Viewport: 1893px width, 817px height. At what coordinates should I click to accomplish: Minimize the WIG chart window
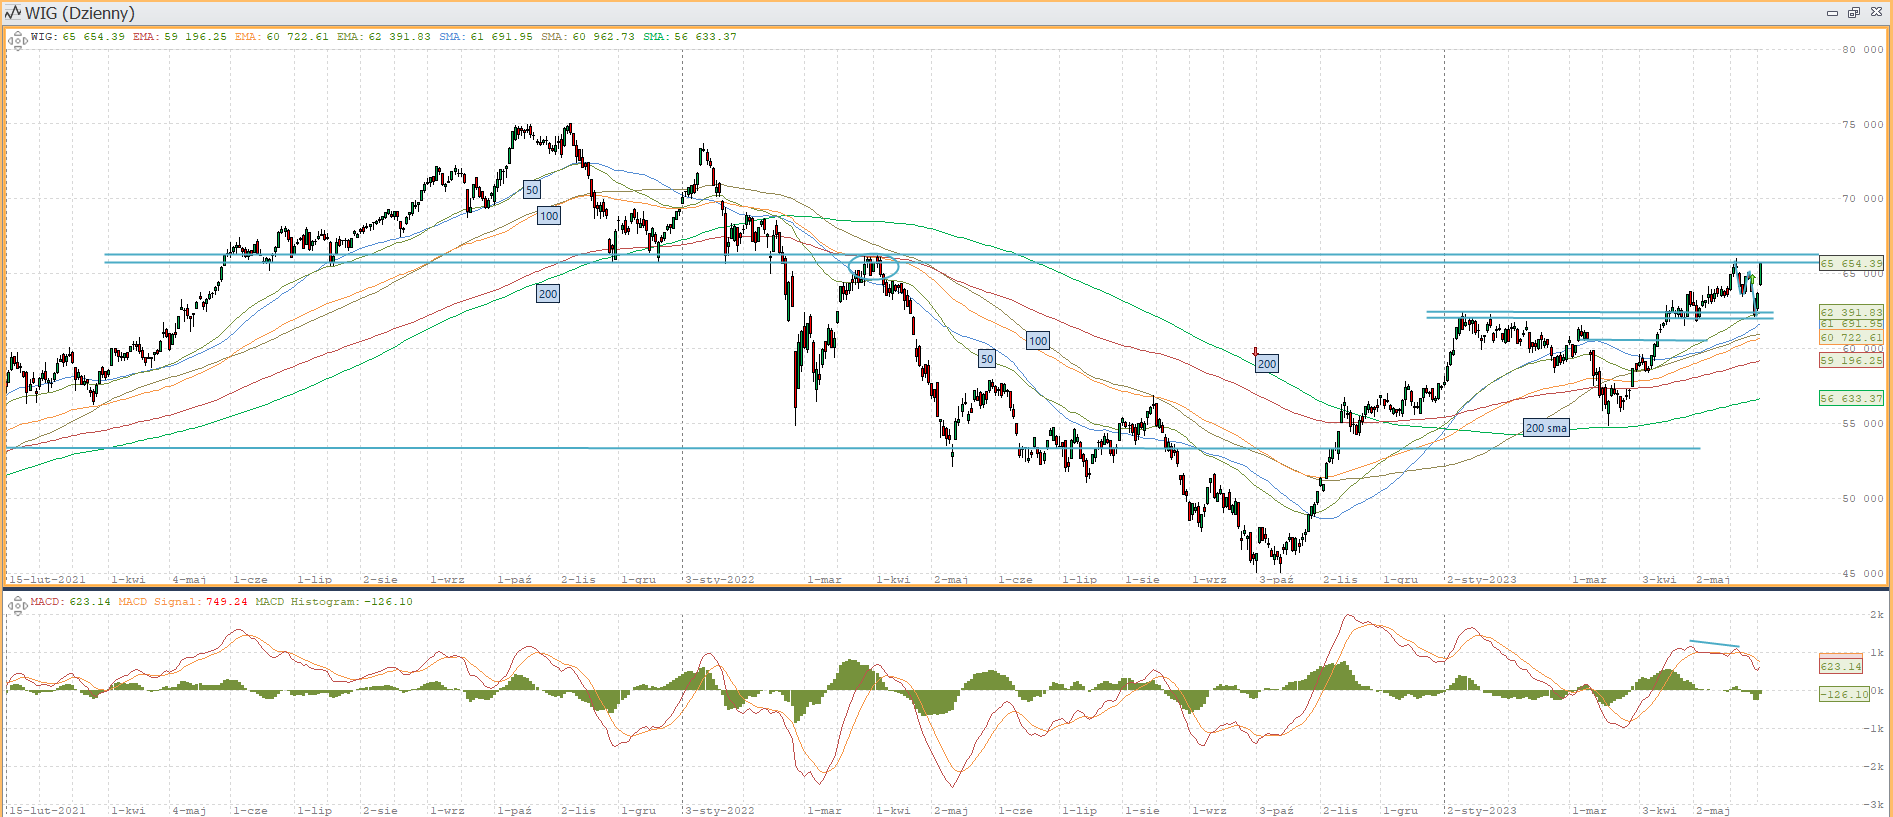click(1832, 13)
